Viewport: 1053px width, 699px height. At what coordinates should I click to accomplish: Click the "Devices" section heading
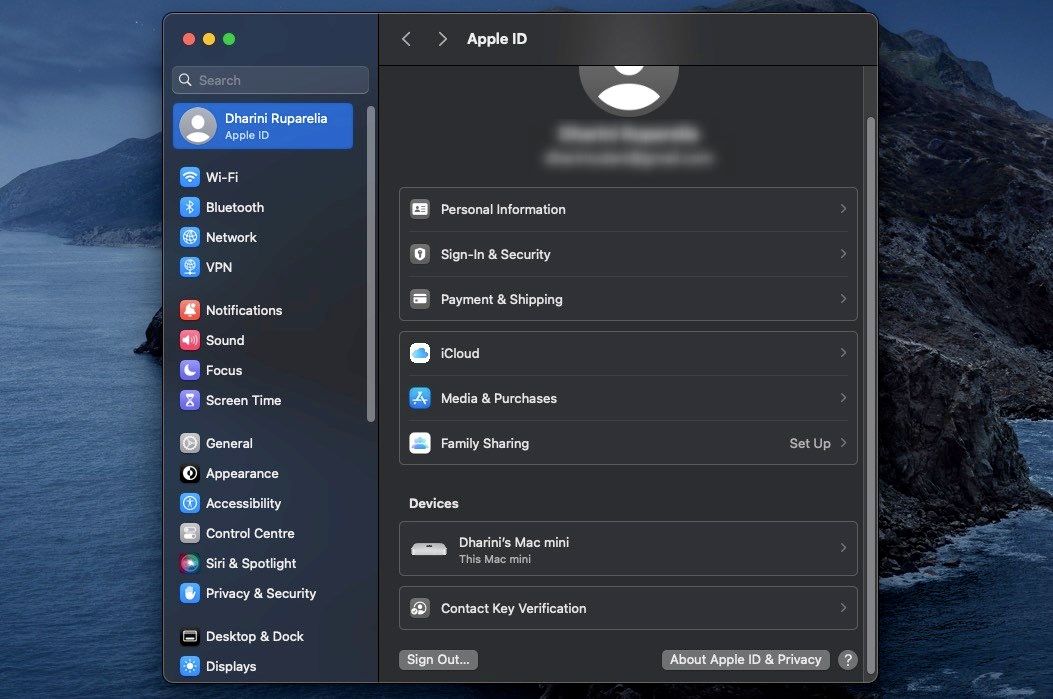[x=434, y=503]
